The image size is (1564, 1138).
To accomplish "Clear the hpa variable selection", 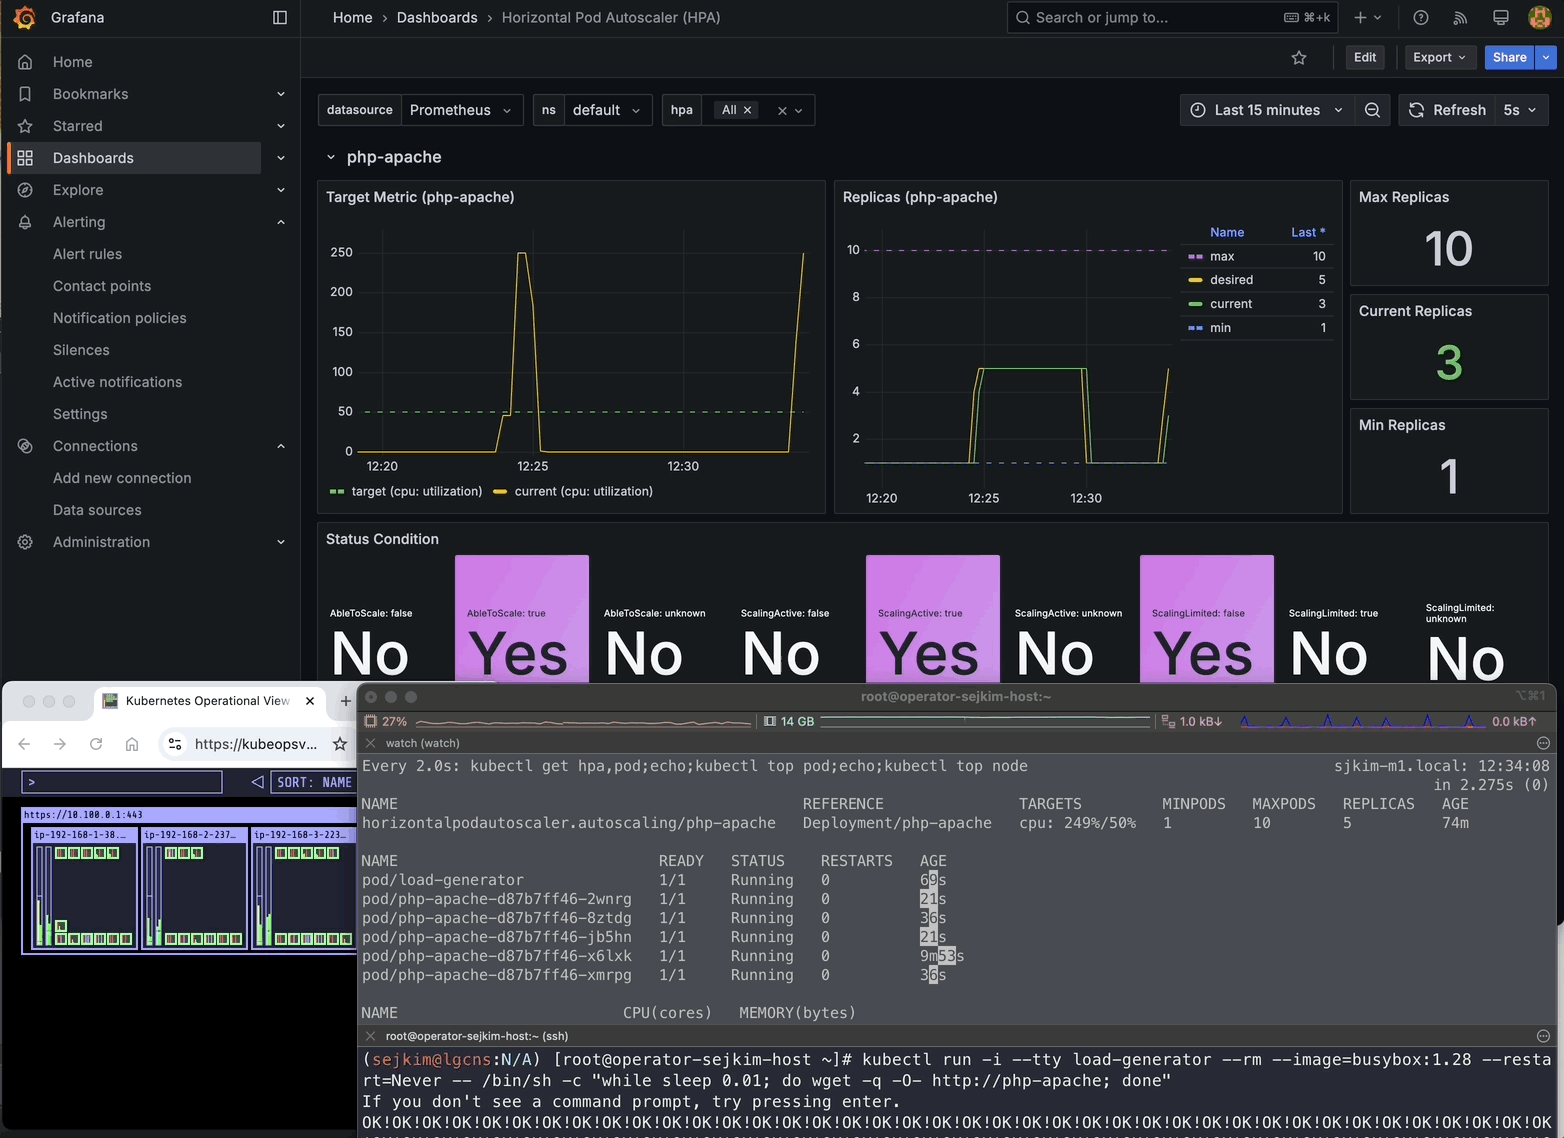I will click(782, 111).
